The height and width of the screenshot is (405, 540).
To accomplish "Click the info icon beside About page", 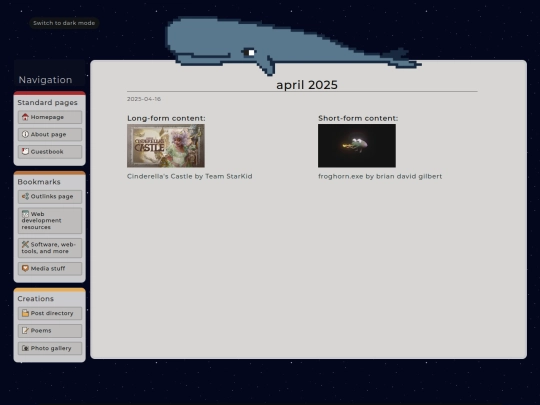I will pyautogui.click(x=25, y=134).
